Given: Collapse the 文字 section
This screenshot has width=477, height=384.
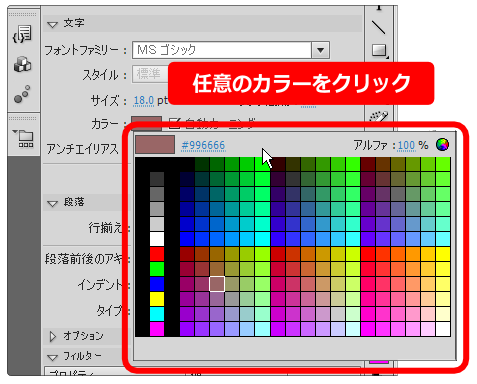Looking at the screenshot, I should point(53,24).
